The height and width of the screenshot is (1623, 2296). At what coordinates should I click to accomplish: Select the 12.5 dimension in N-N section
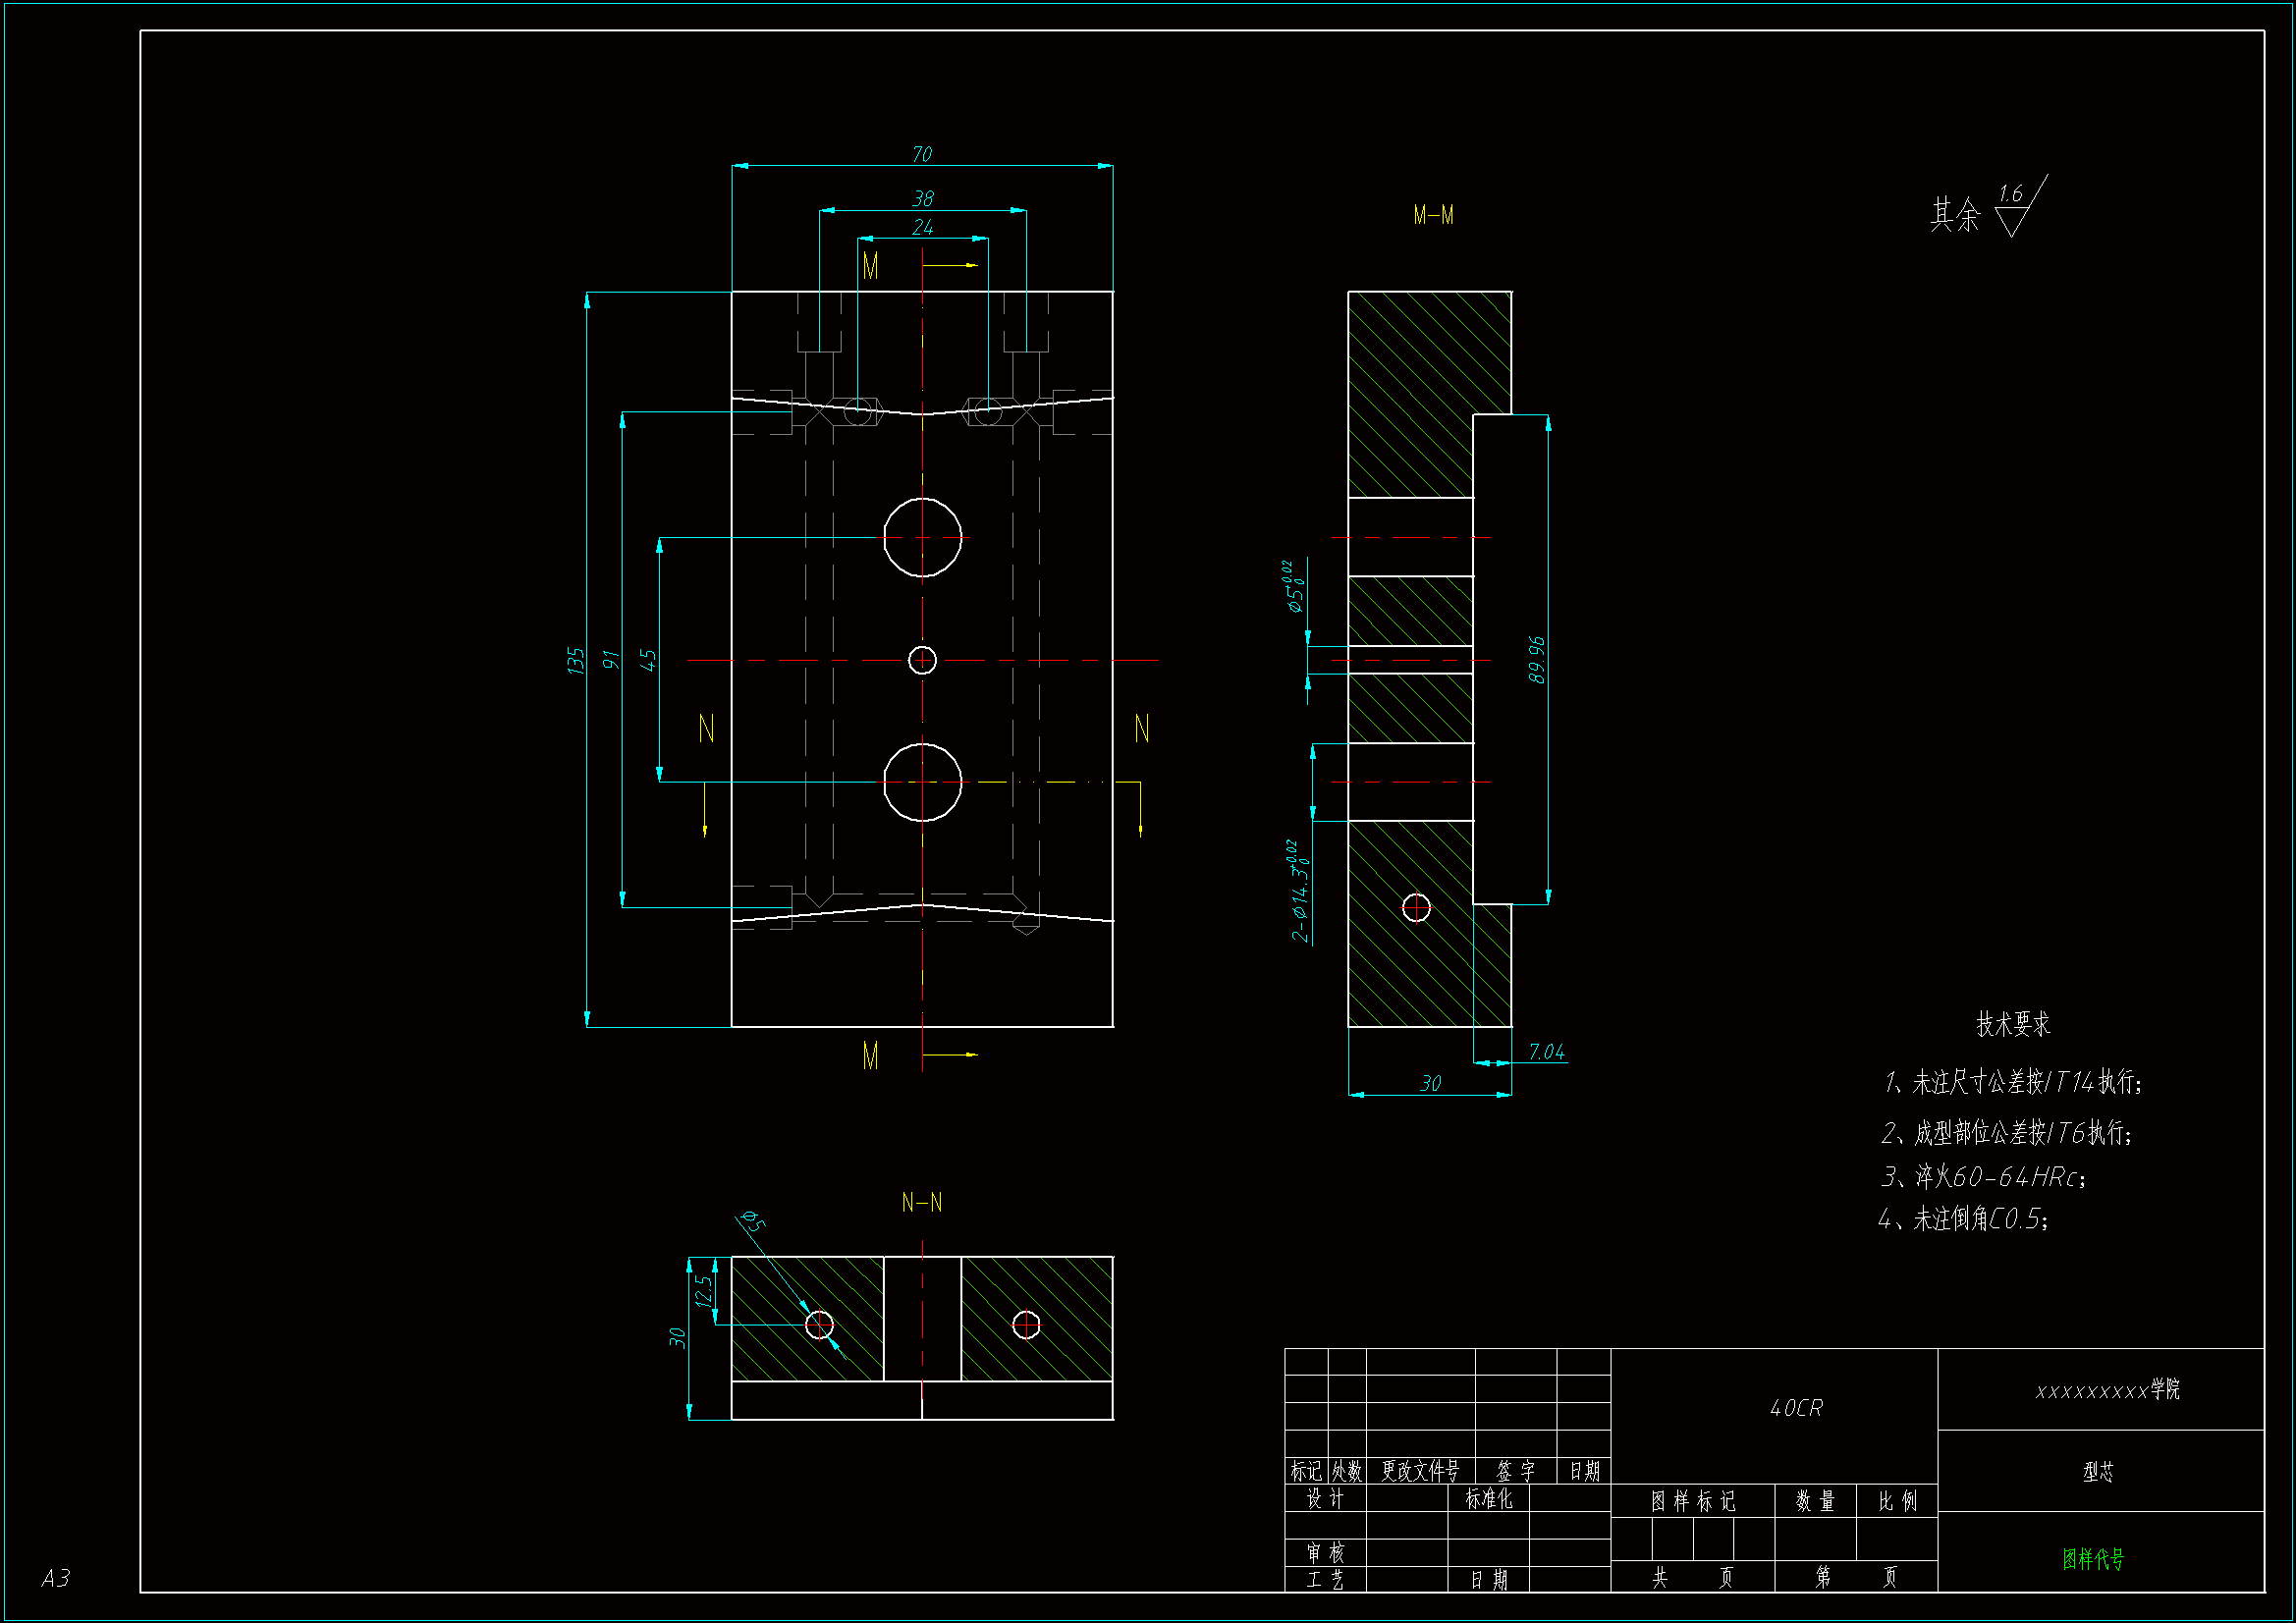(x=704, y=1291)
